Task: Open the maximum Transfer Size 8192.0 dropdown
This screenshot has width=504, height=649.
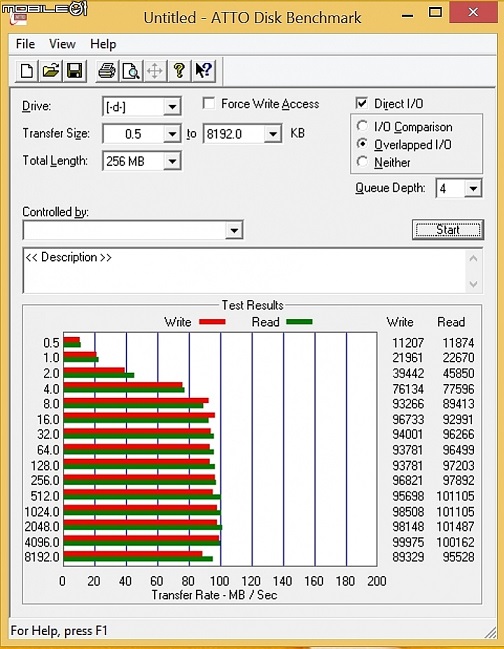Action: pyautogui.click(x=273, y=134)
